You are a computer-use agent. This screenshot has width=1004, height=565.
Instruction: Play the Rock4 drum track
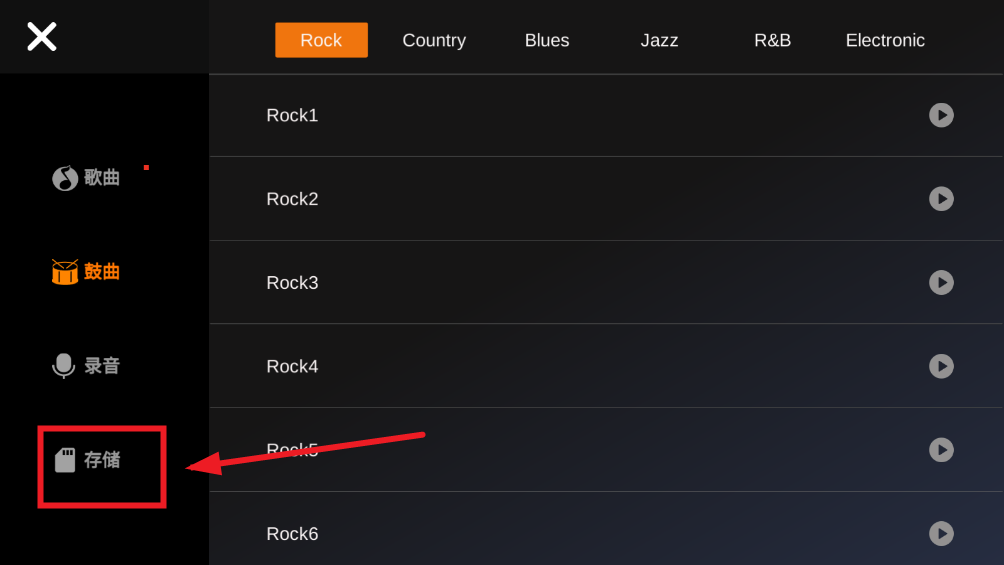(x=941, y=366)
